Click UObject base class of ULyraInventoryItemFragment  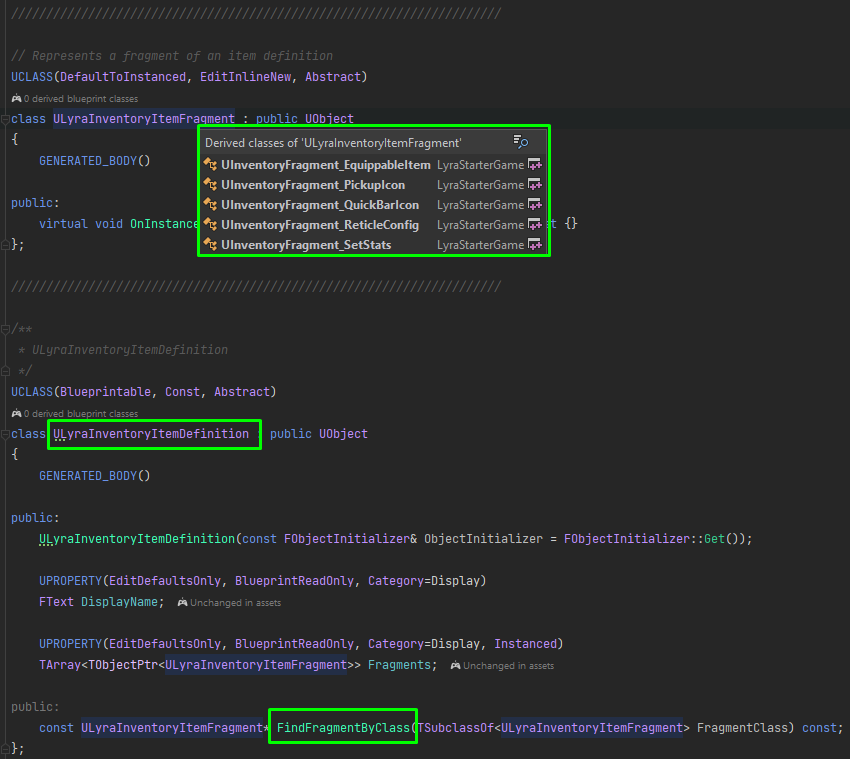[329, 119]
